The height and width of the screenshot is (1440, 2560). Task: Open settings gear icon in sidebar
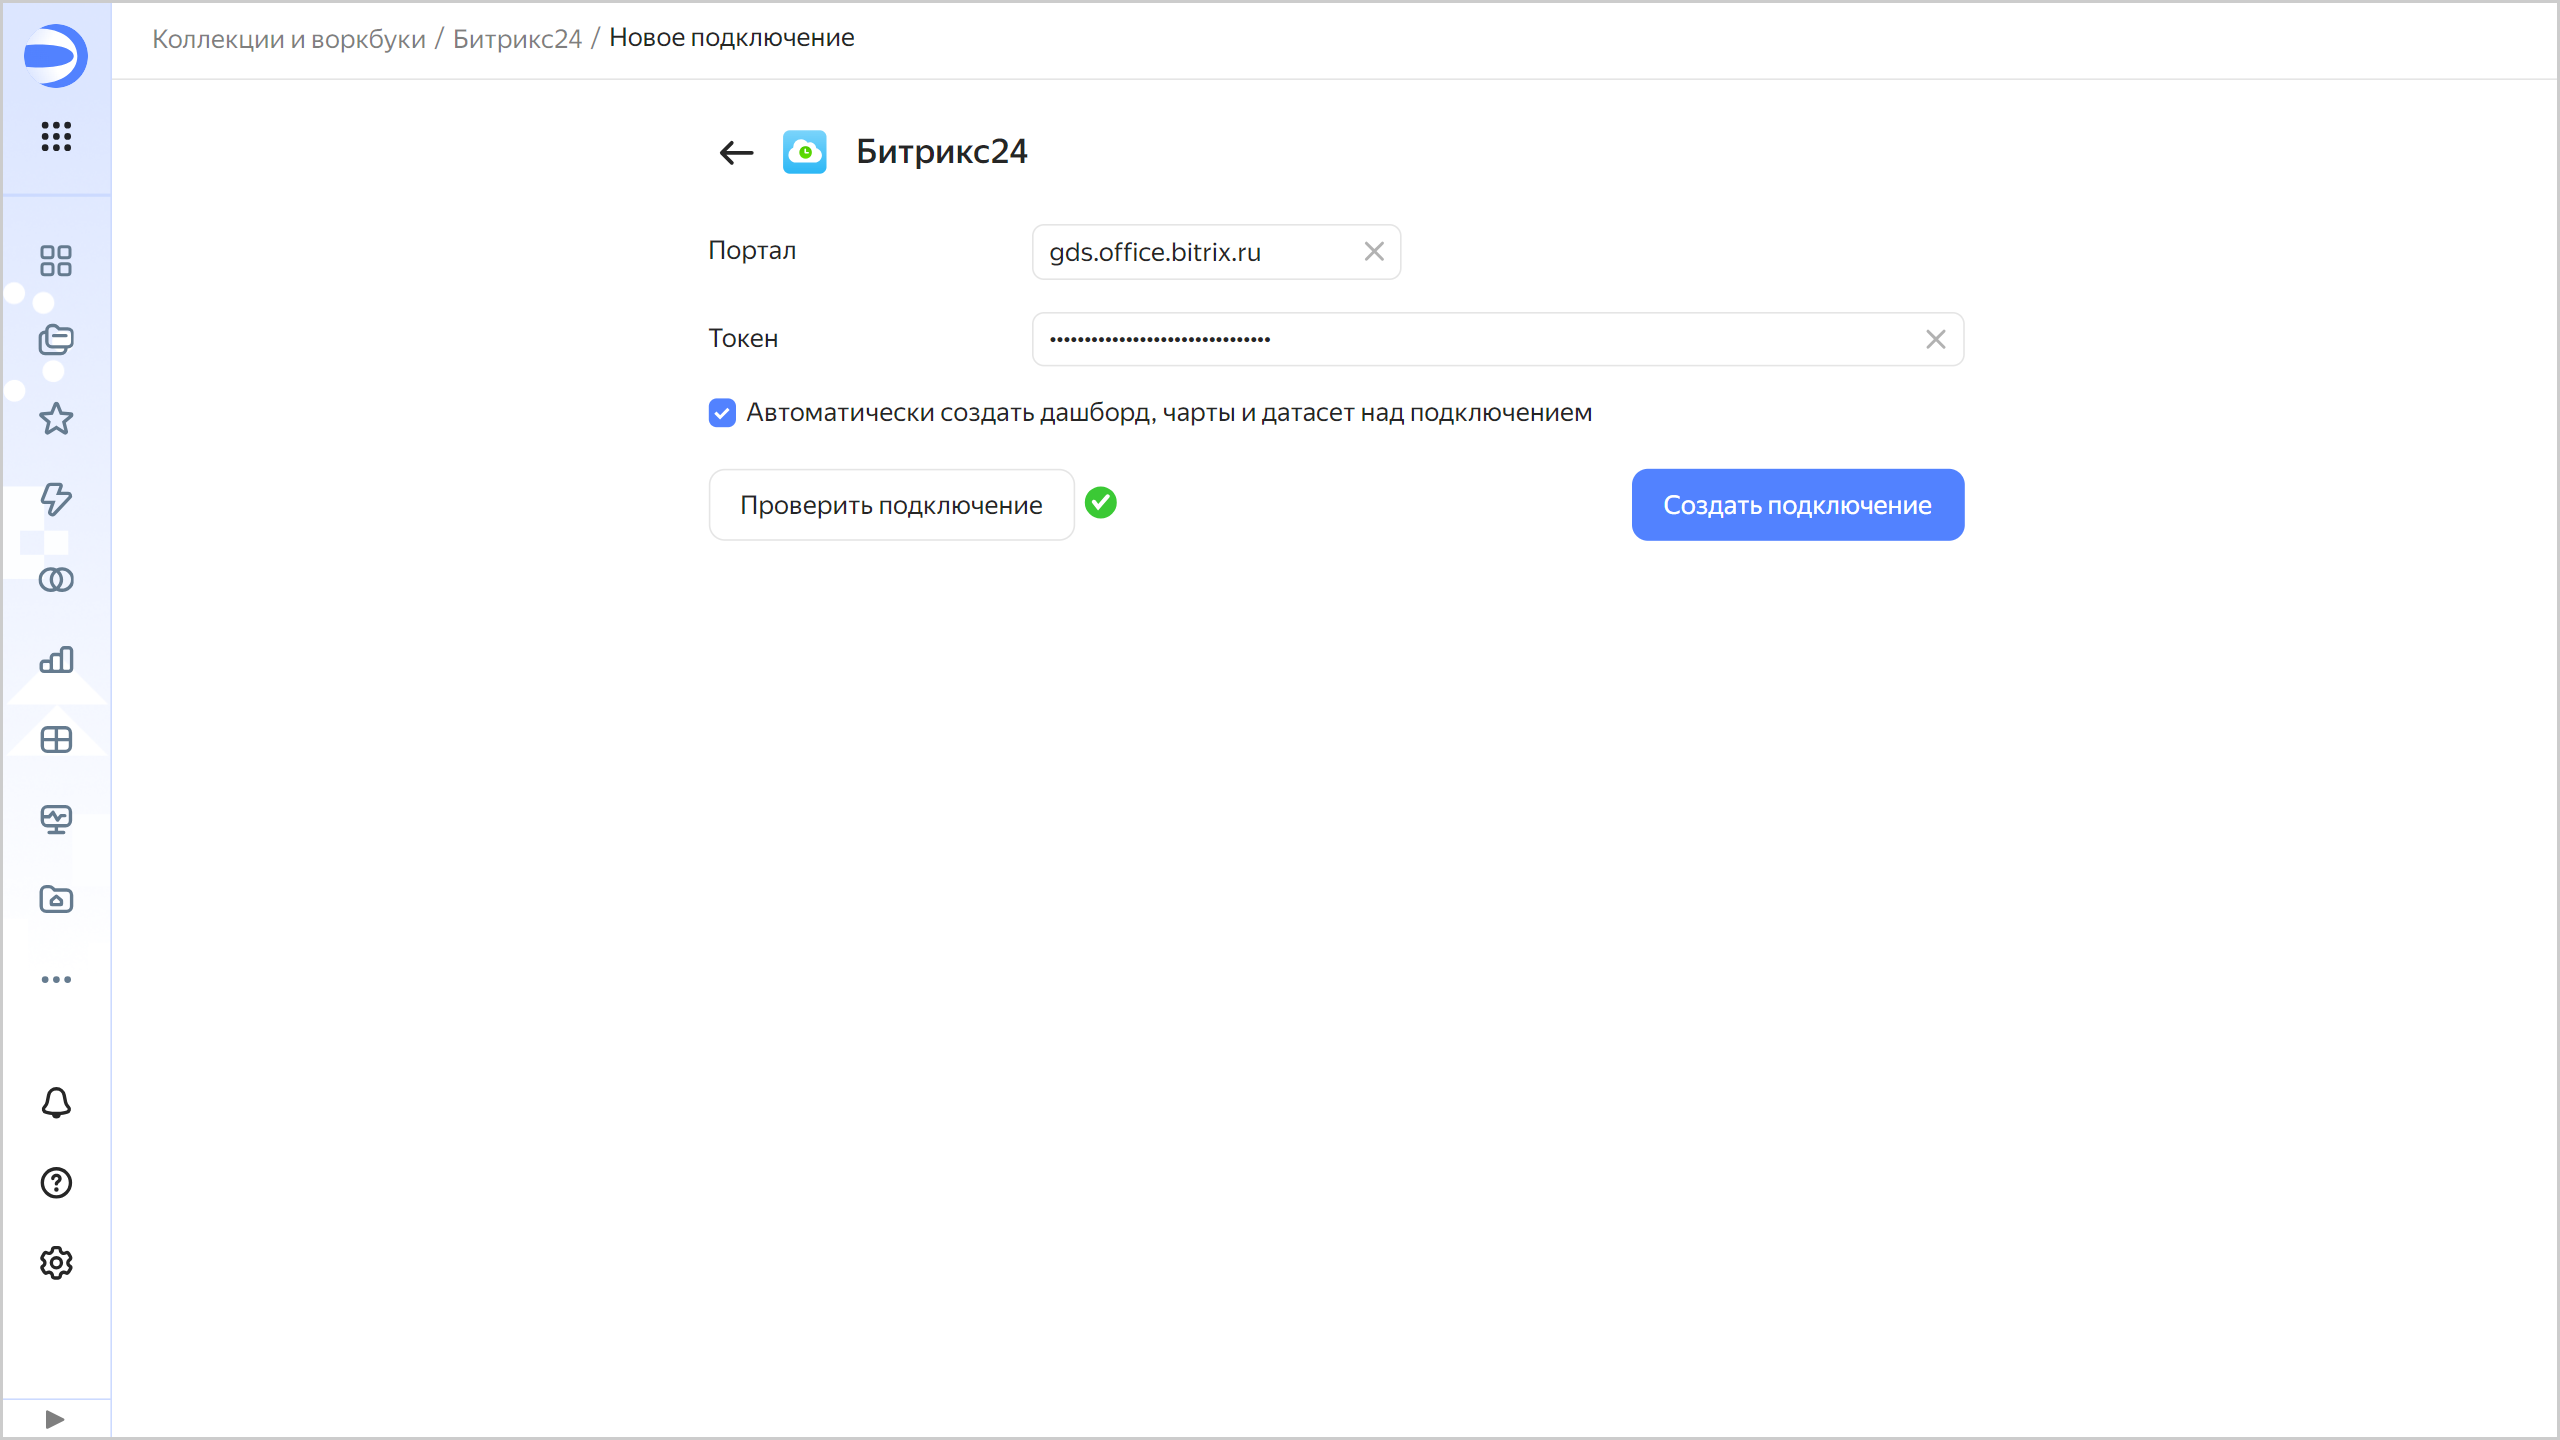click(x=56, y=1263)
